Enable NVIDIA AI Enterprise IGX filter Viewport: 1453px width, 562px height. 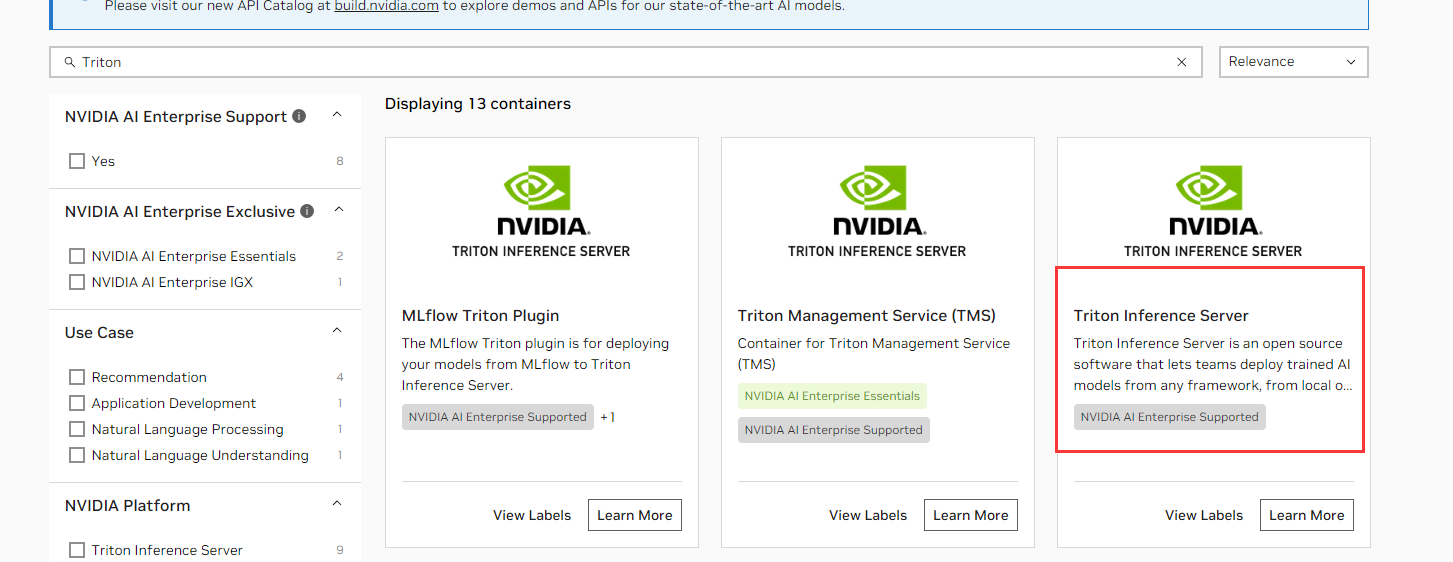click(x=77, y=282)
